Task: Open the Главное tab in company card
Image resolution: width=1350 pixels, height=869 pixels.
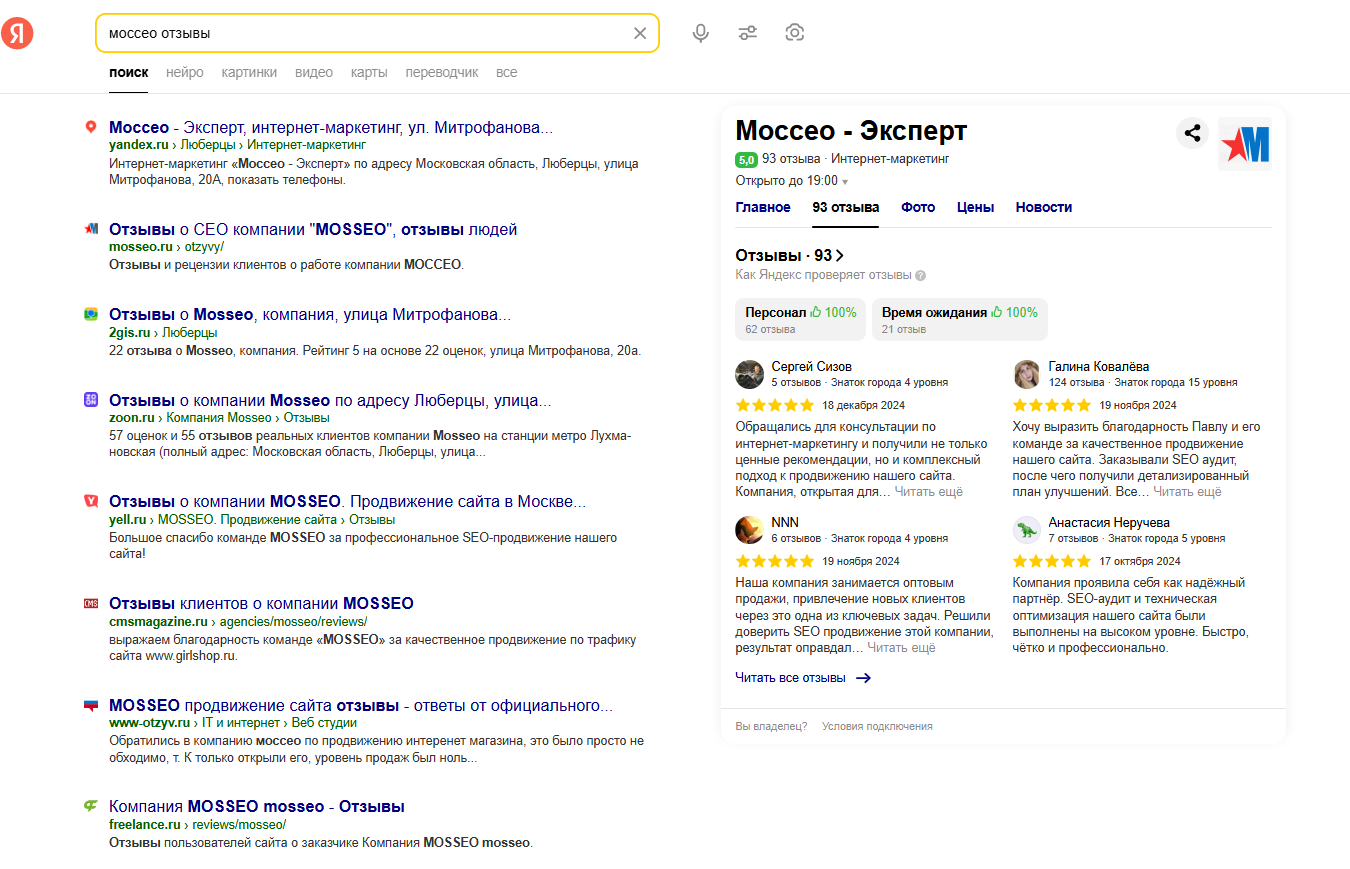Action: [x=763, y=207]
